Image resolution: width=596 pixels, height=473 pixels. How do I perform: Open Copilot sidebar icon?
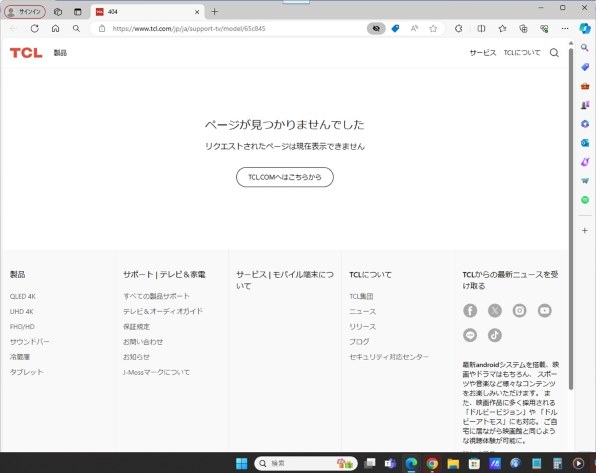point(585,29)
